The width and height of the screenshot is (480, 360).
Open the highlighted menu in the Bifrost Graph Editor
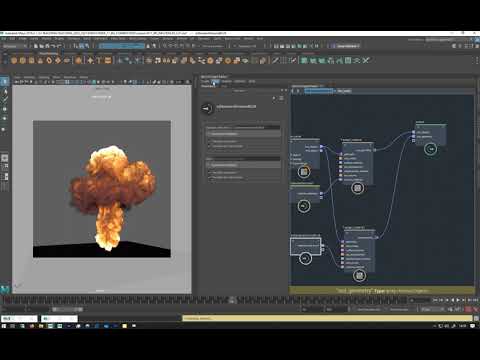(215, 81)
